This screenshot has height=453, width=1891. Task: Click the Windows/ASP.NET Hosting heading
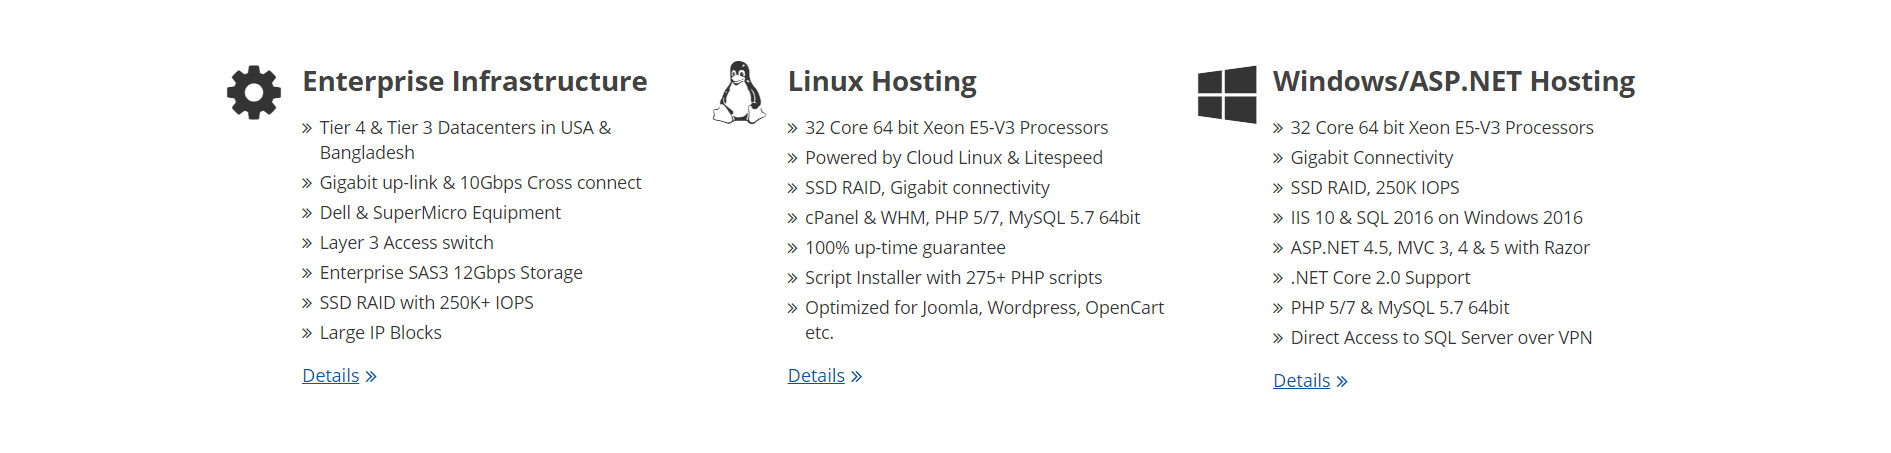point(1454,81)
